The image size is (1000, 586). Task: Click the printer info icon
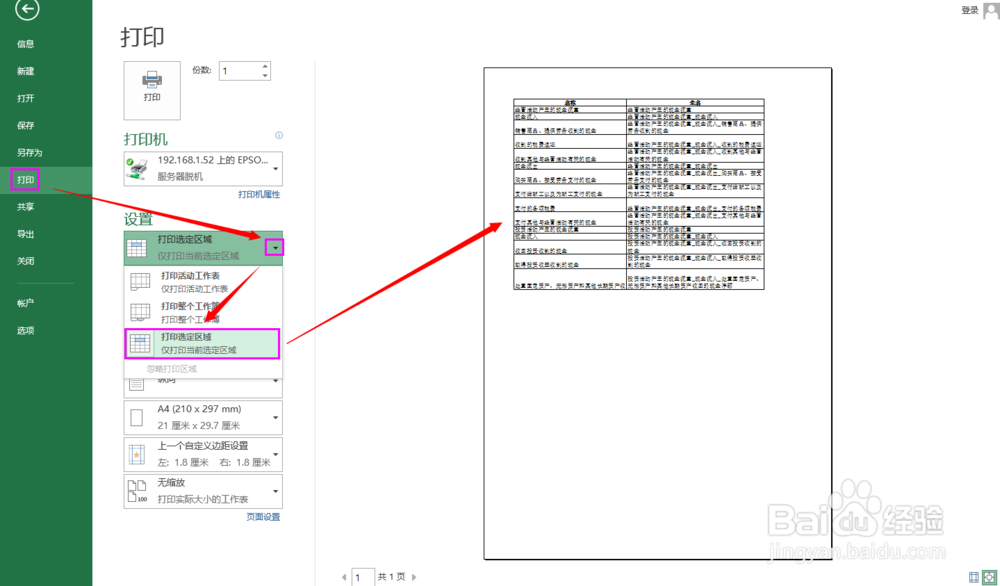tap(279, 135)
